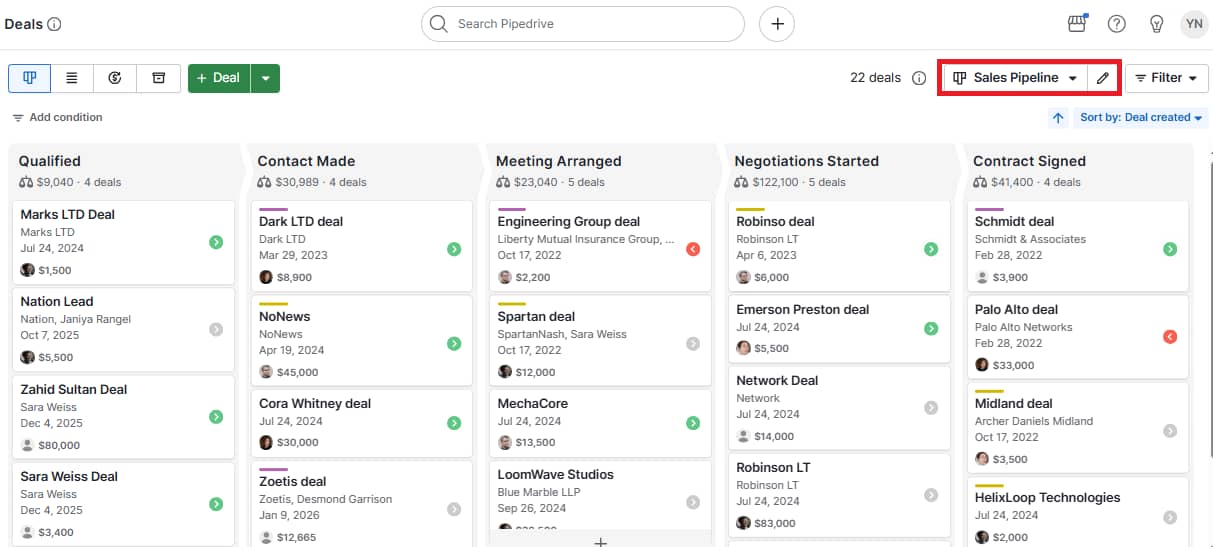Open the archived deals view
This screenshot has height=547, width=1213.
[x=158, y=78]
